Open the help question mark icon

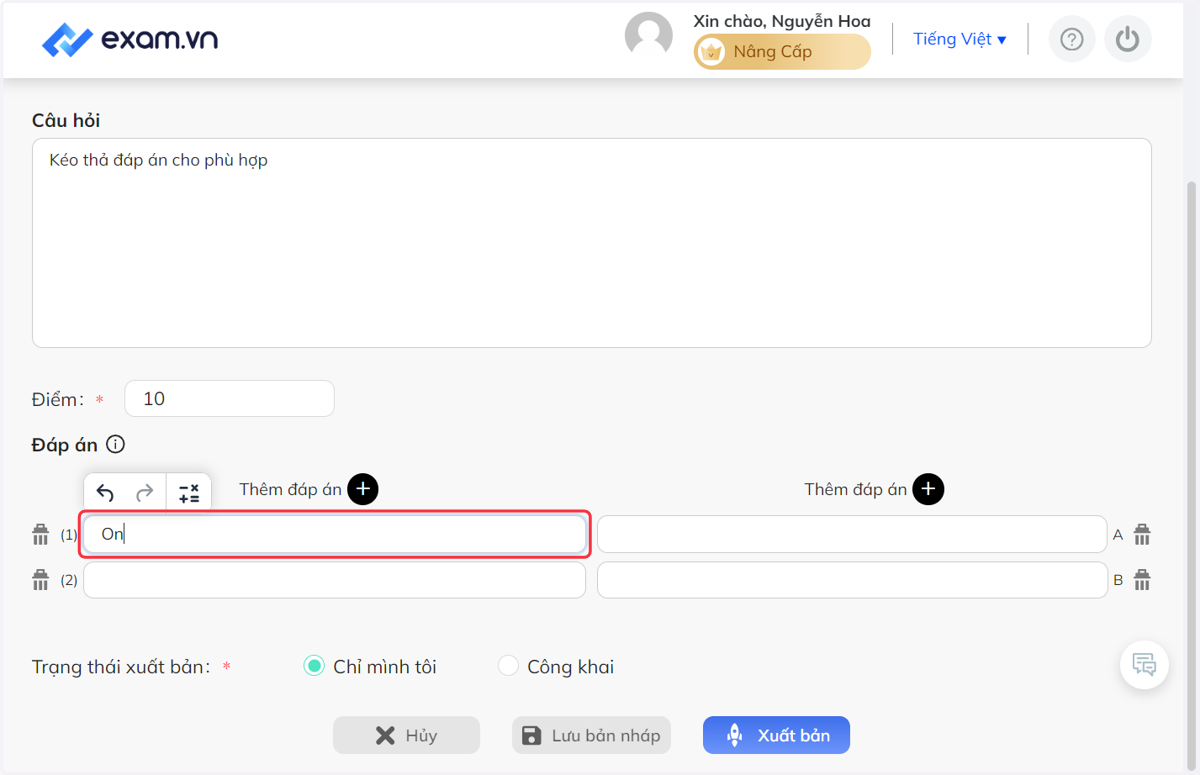1072,40
